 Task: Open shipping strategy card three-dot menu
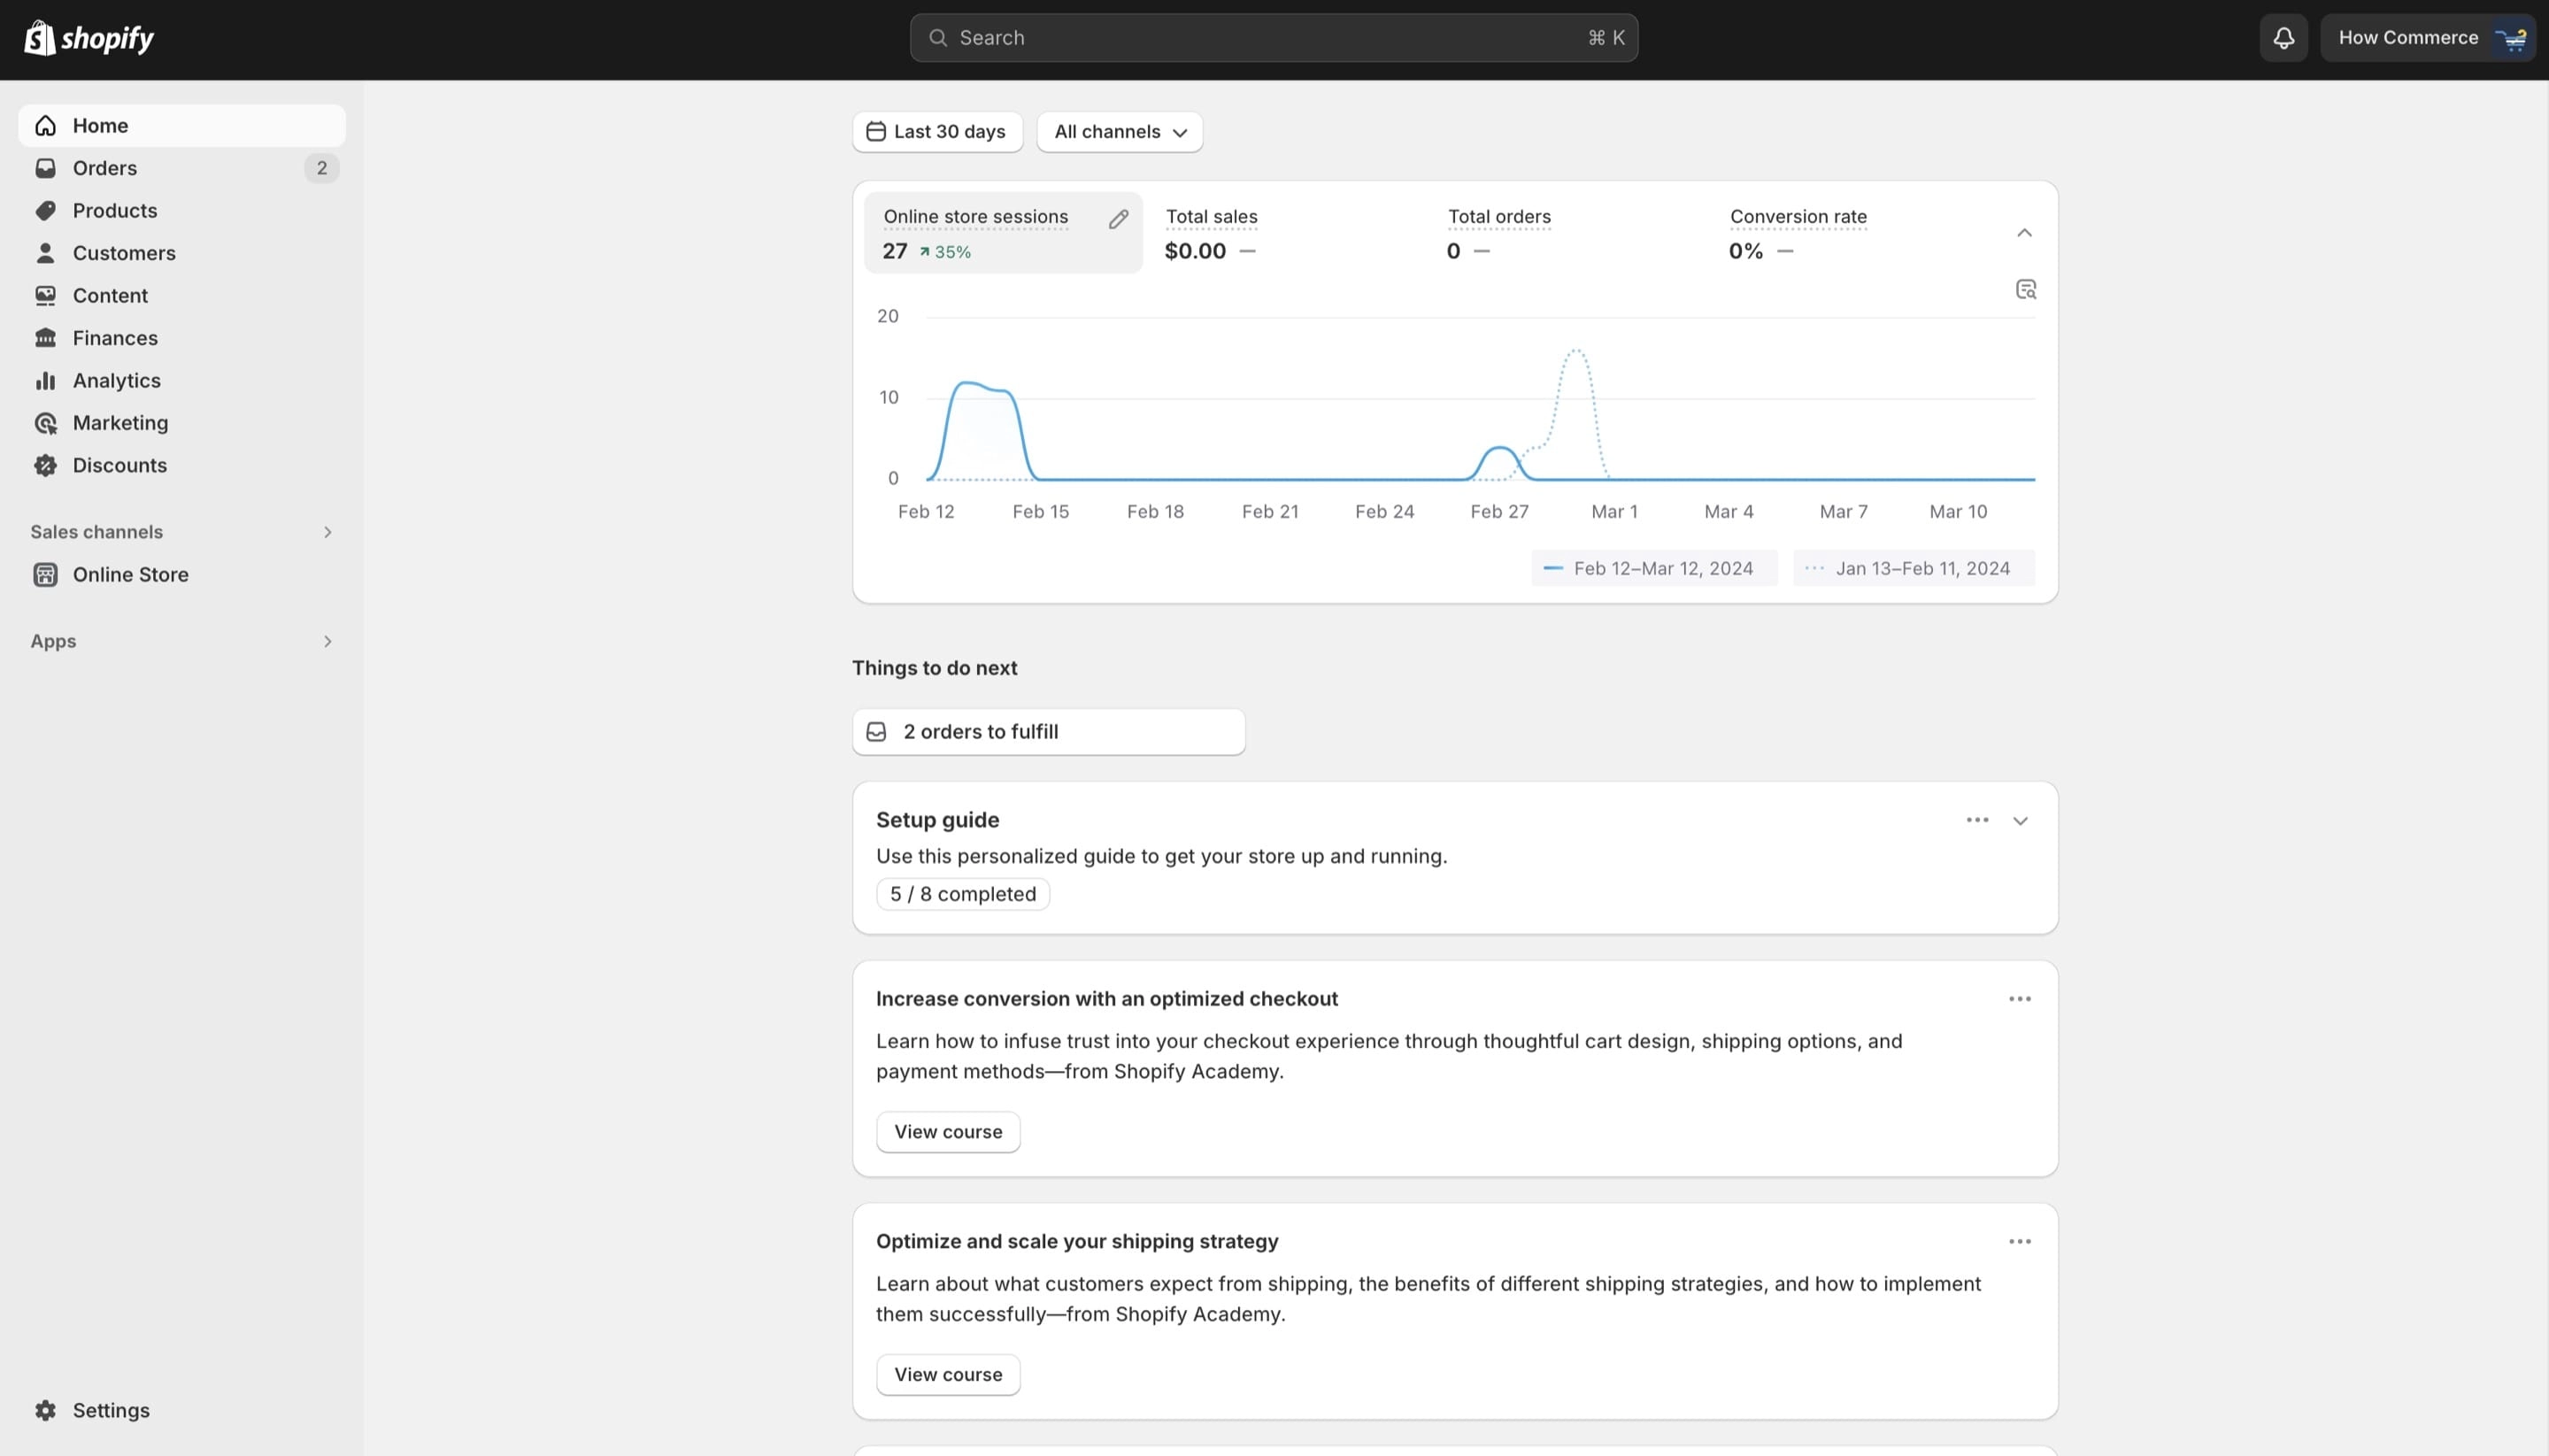click(x=2019, y=1242)
